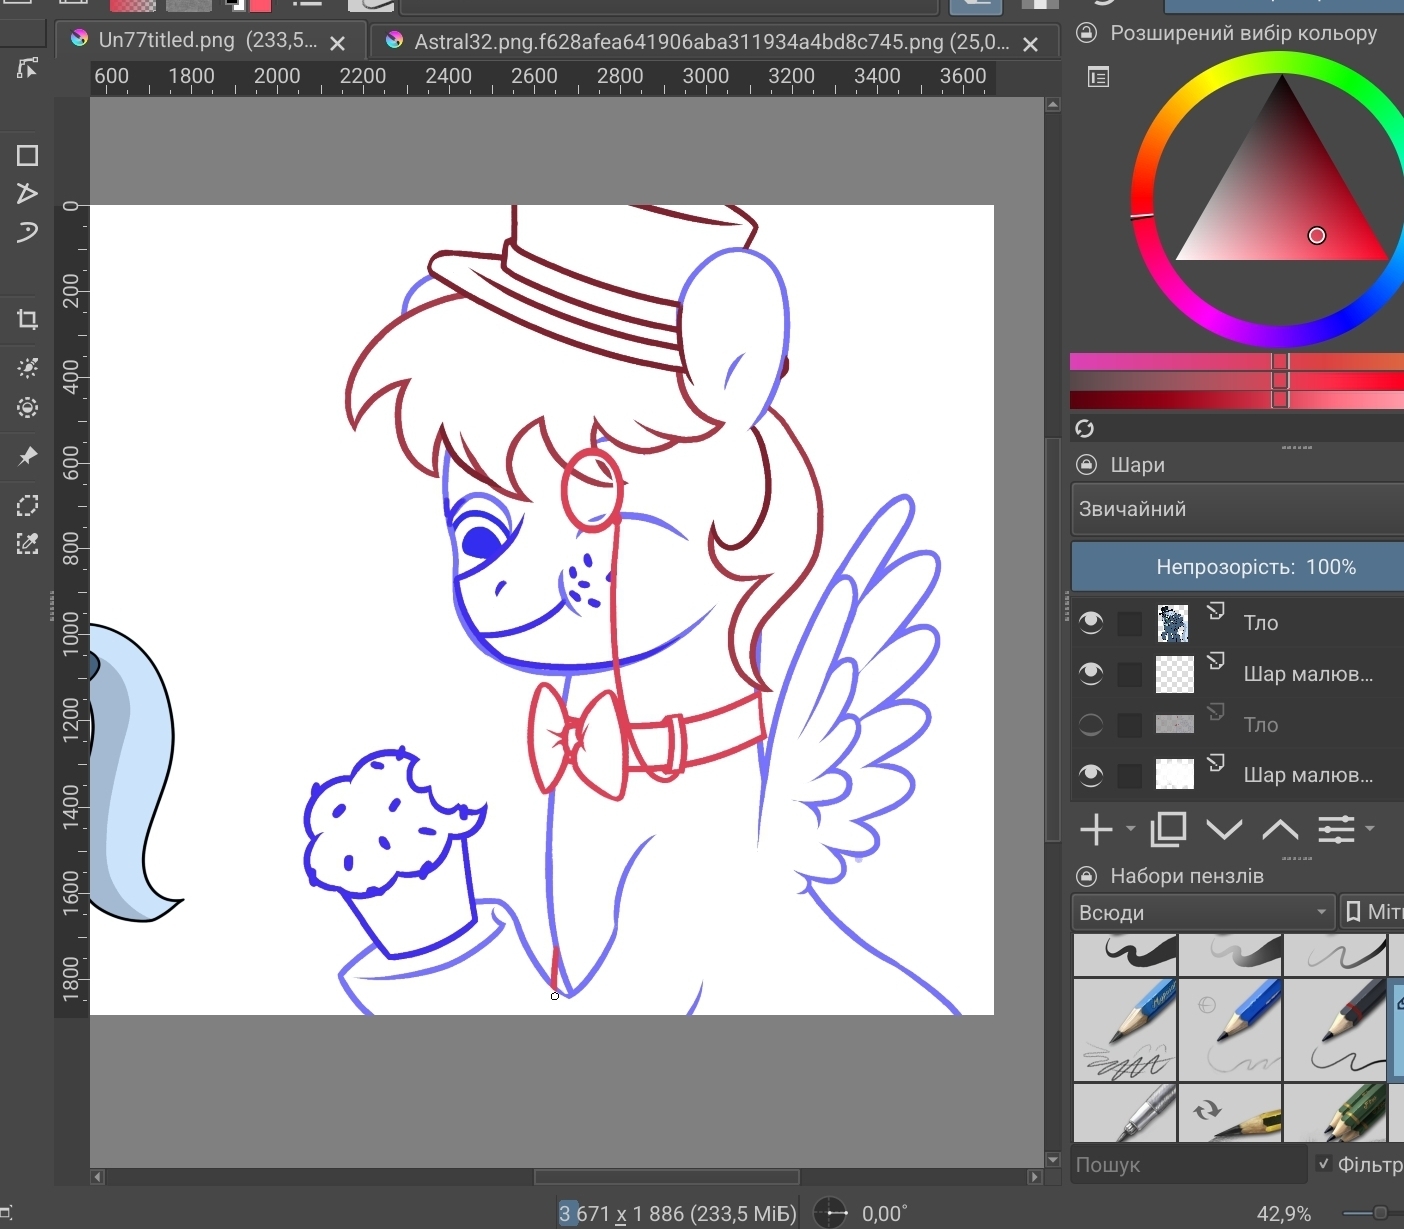Uncheck the Фільтр checkbox

click(x=1324, y=1163)
